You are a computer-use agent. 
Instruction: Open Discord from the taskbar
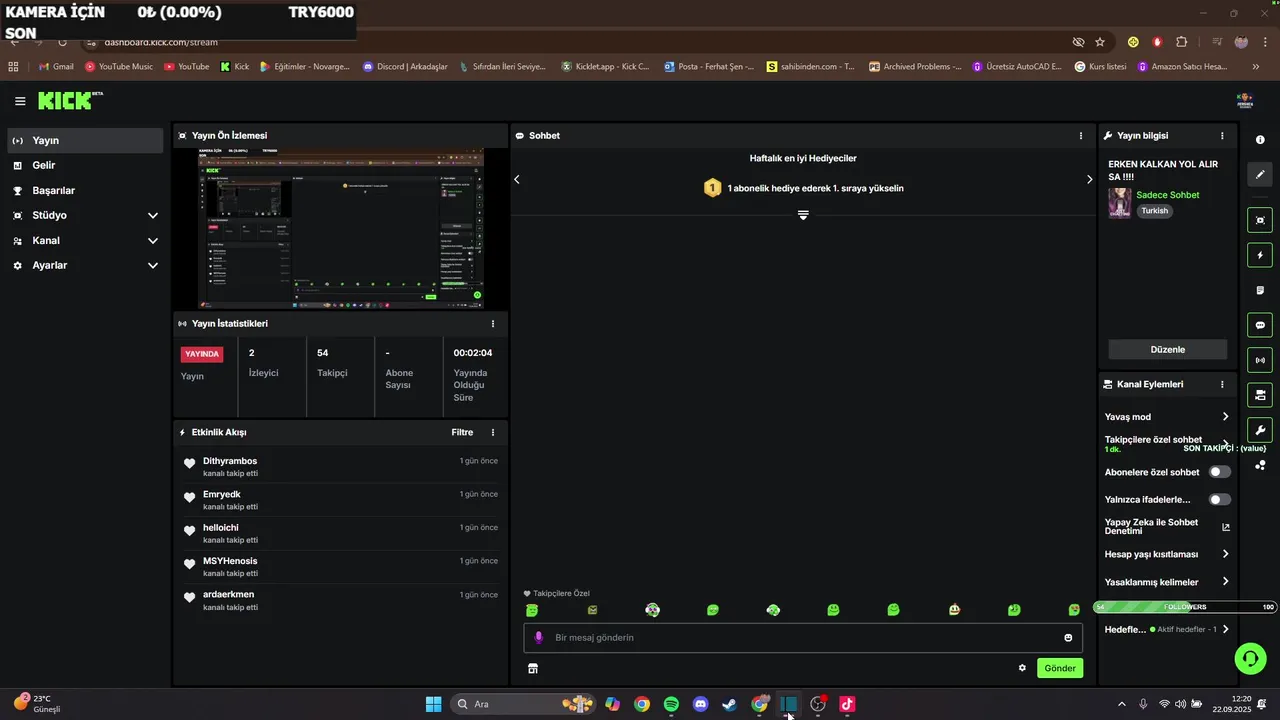[x=701, y=704]
